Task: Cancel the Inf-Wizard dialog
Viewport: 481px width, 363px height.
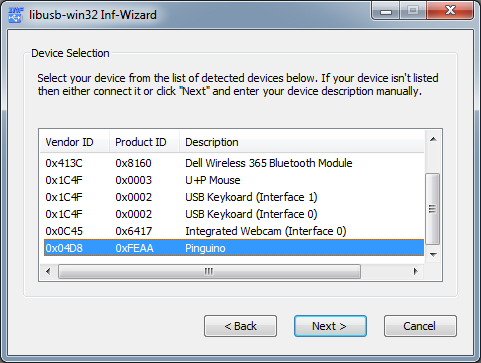Action: click(420, 326)
